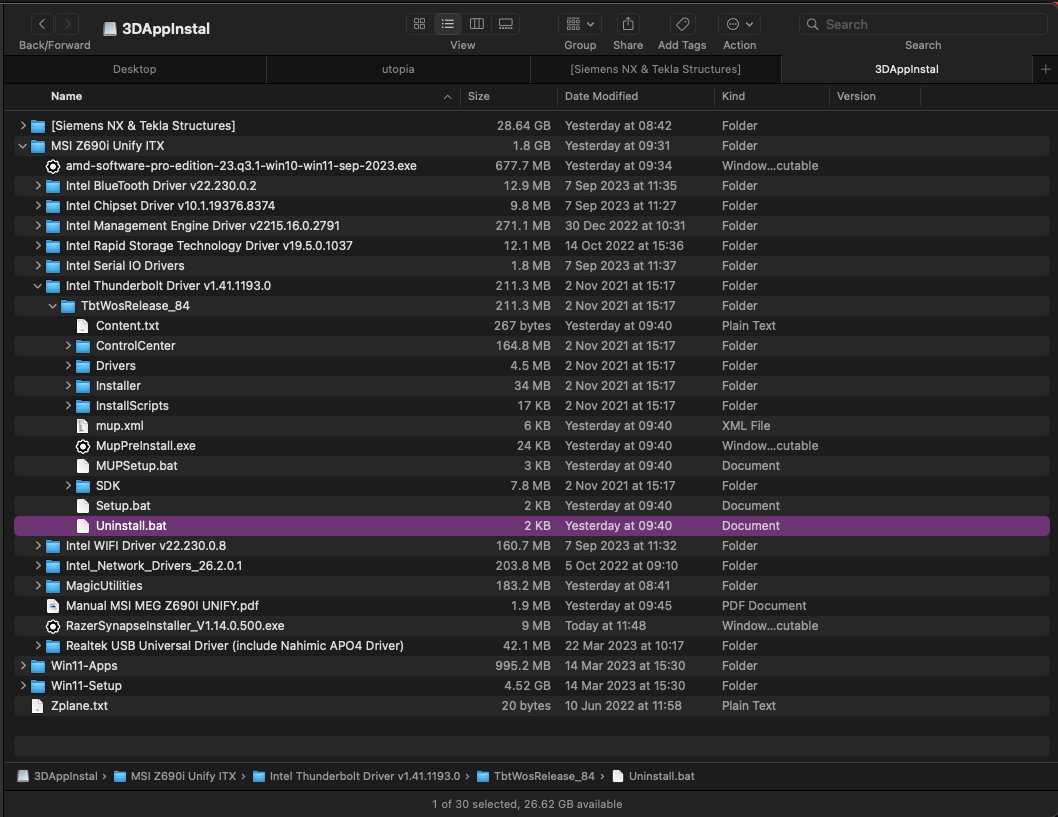Viewport: 1058px width, 817px height.
Task: Switch to icon view in the toolbar
Action: (x=419, y=23)
